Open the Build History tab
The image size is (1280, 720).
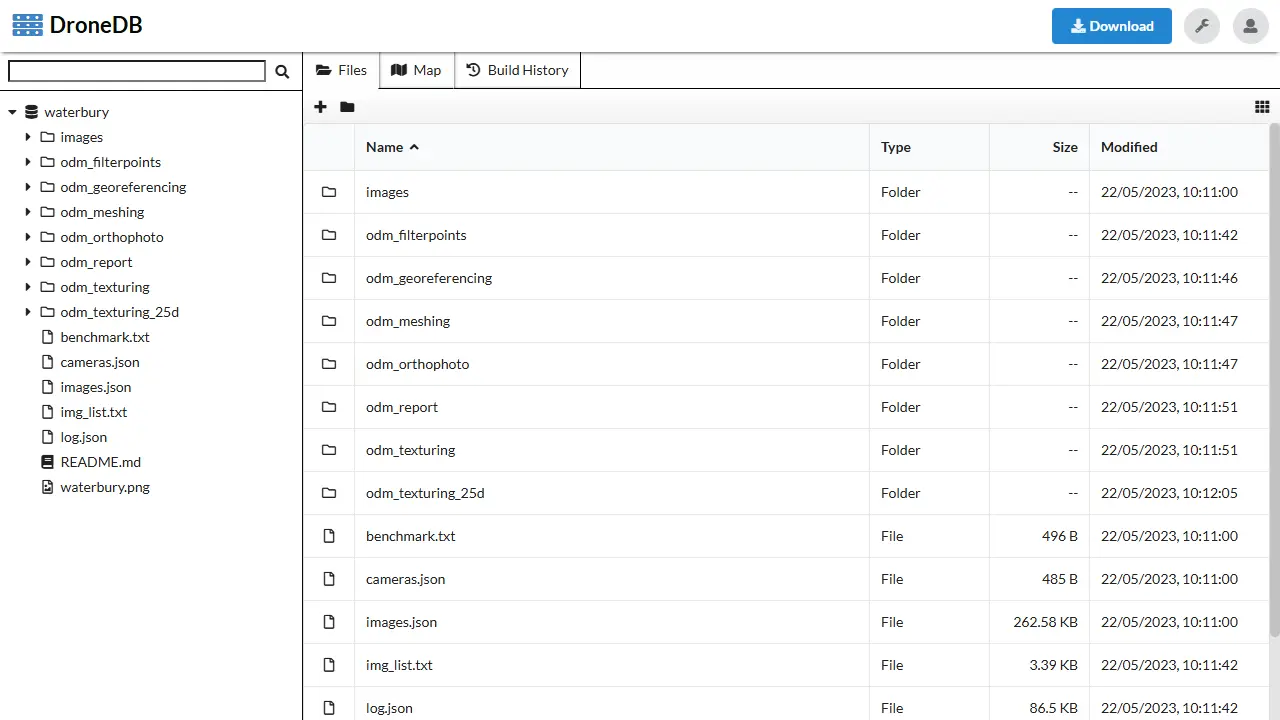click(x=517, y=70)
